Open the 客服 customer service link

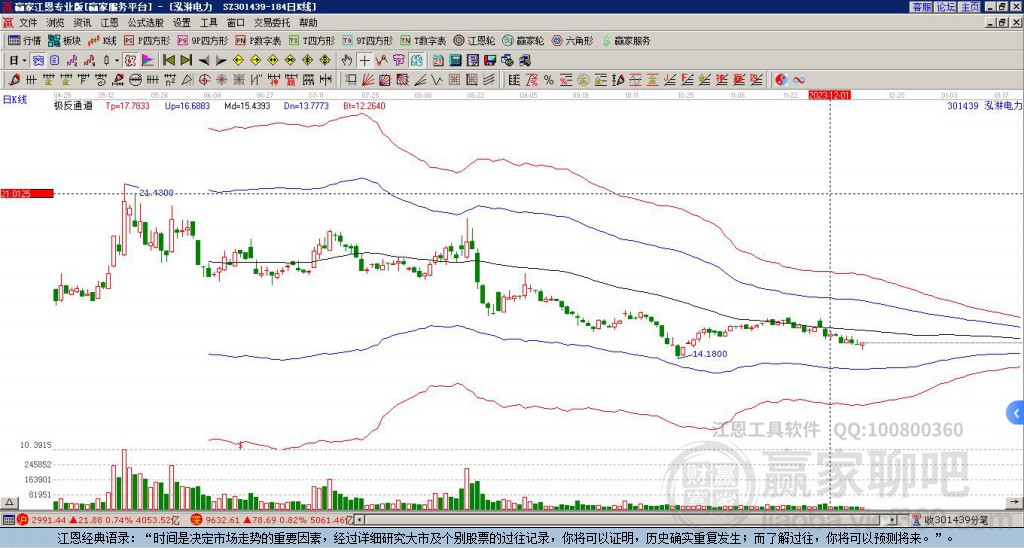[921, 7]
